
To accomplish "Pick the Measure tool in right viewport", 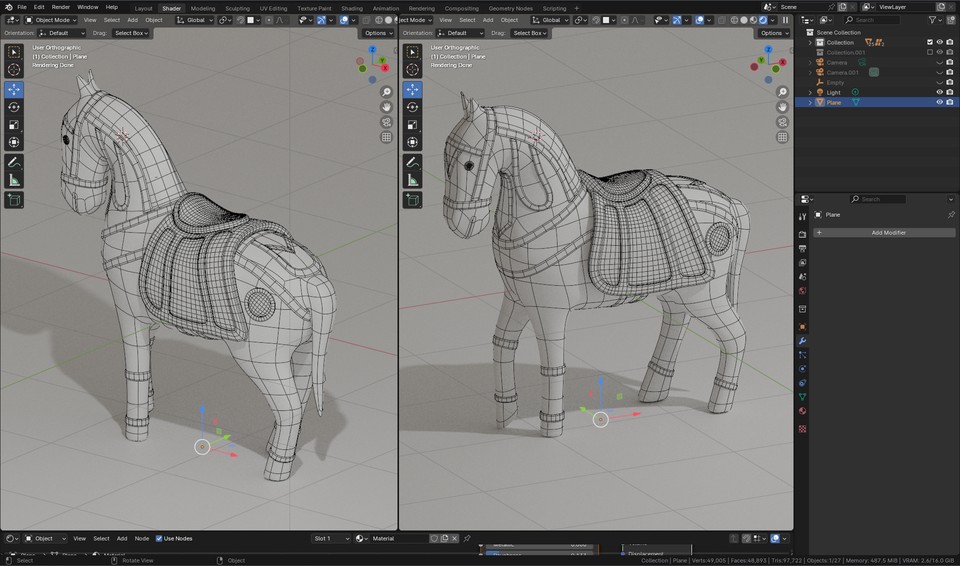I will pos(413,180).
